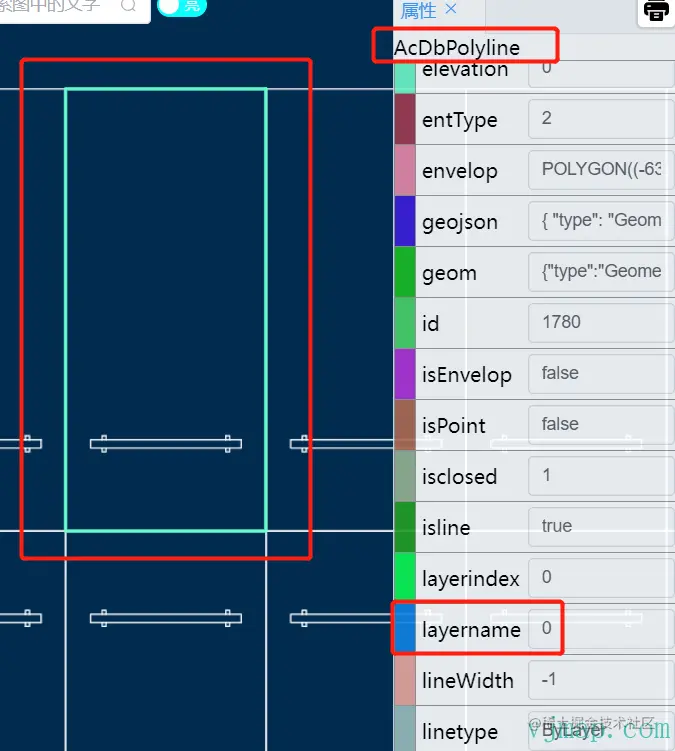Screen dimensions: 675x751
Task: Click the isline true field
Action: (x=601, y=526)
